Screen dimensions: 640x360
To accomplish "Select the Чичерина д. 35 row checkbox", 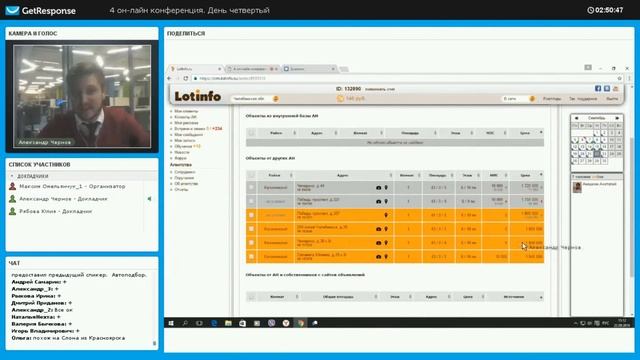I will tap(251, 243).
